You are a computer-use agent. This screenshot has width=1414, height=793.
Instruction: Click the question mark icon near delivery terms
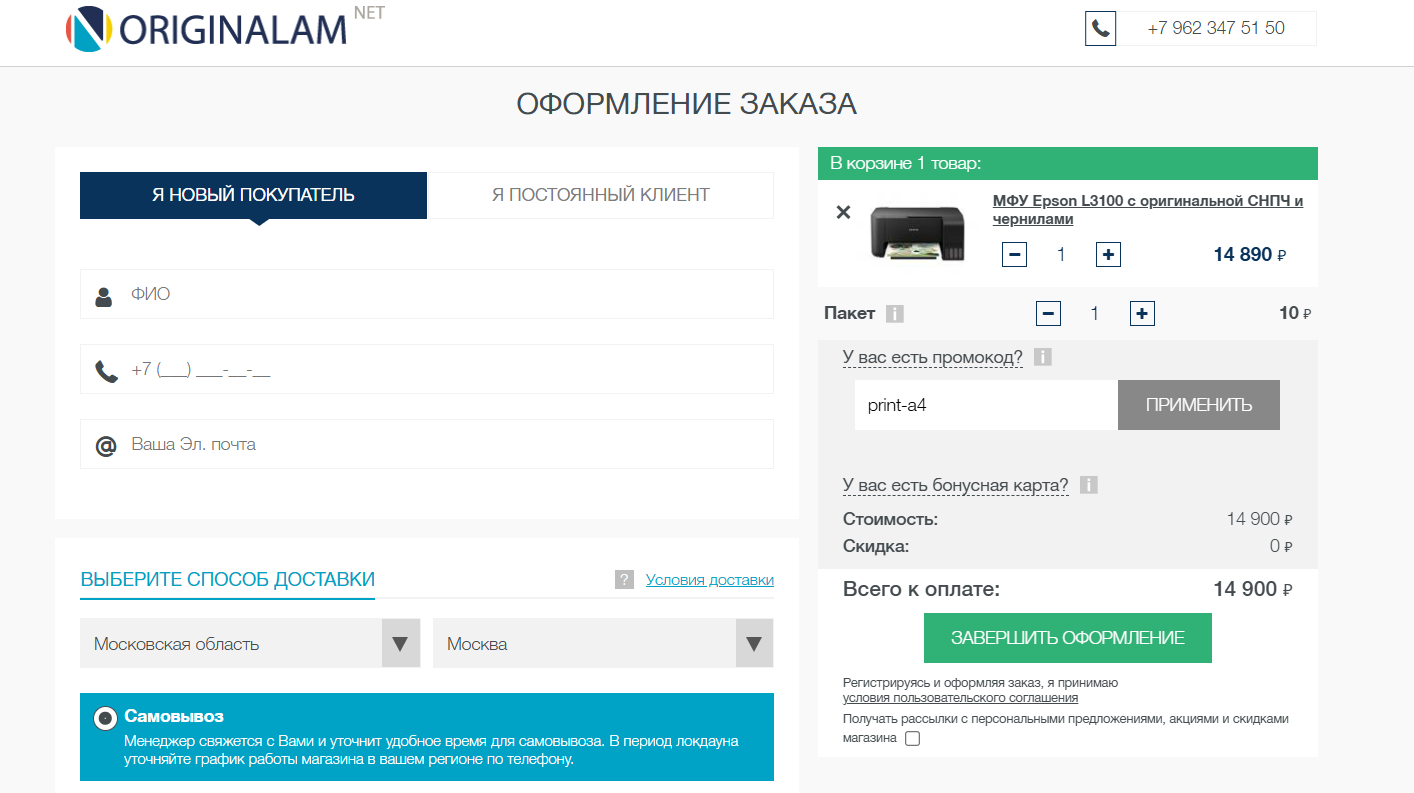point(624,580)
